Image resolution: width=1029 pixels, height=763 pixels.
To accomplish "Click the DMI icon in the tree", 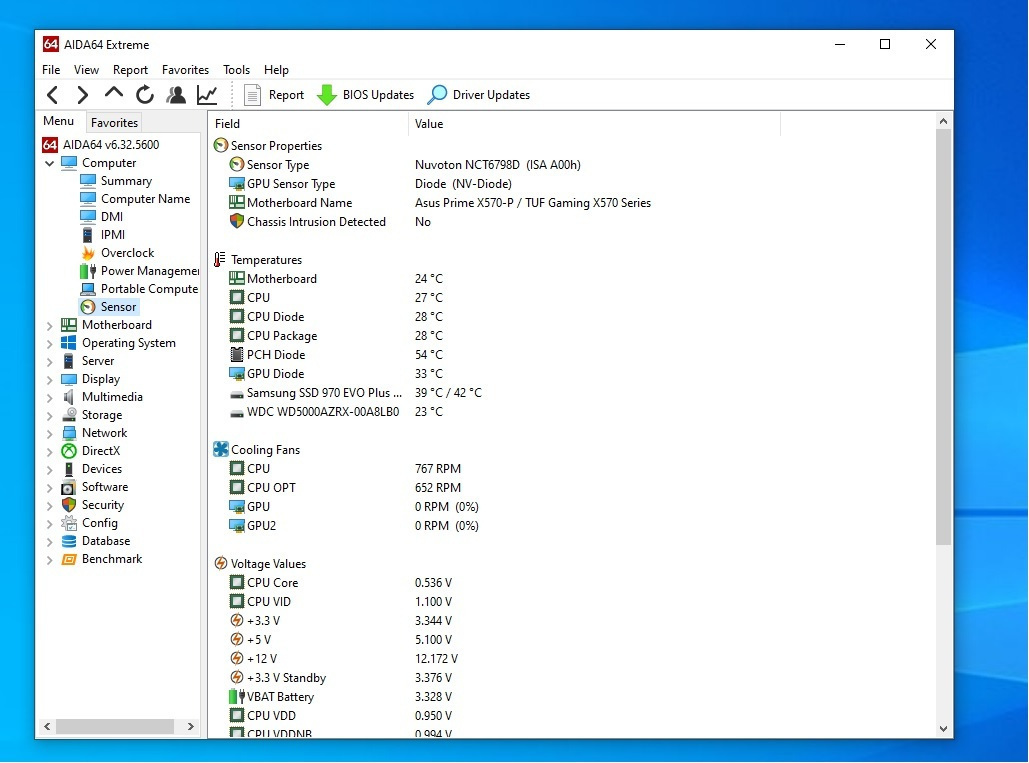I will tap(87, 217).
